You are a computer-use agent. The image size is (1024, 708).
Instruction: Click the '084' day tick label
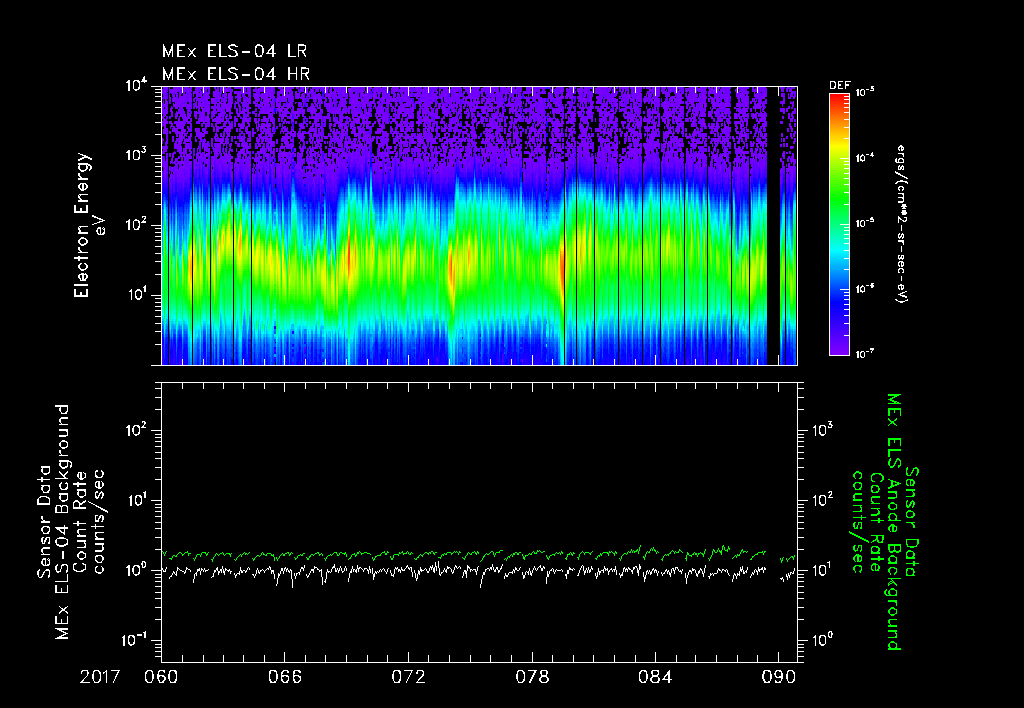655,677
